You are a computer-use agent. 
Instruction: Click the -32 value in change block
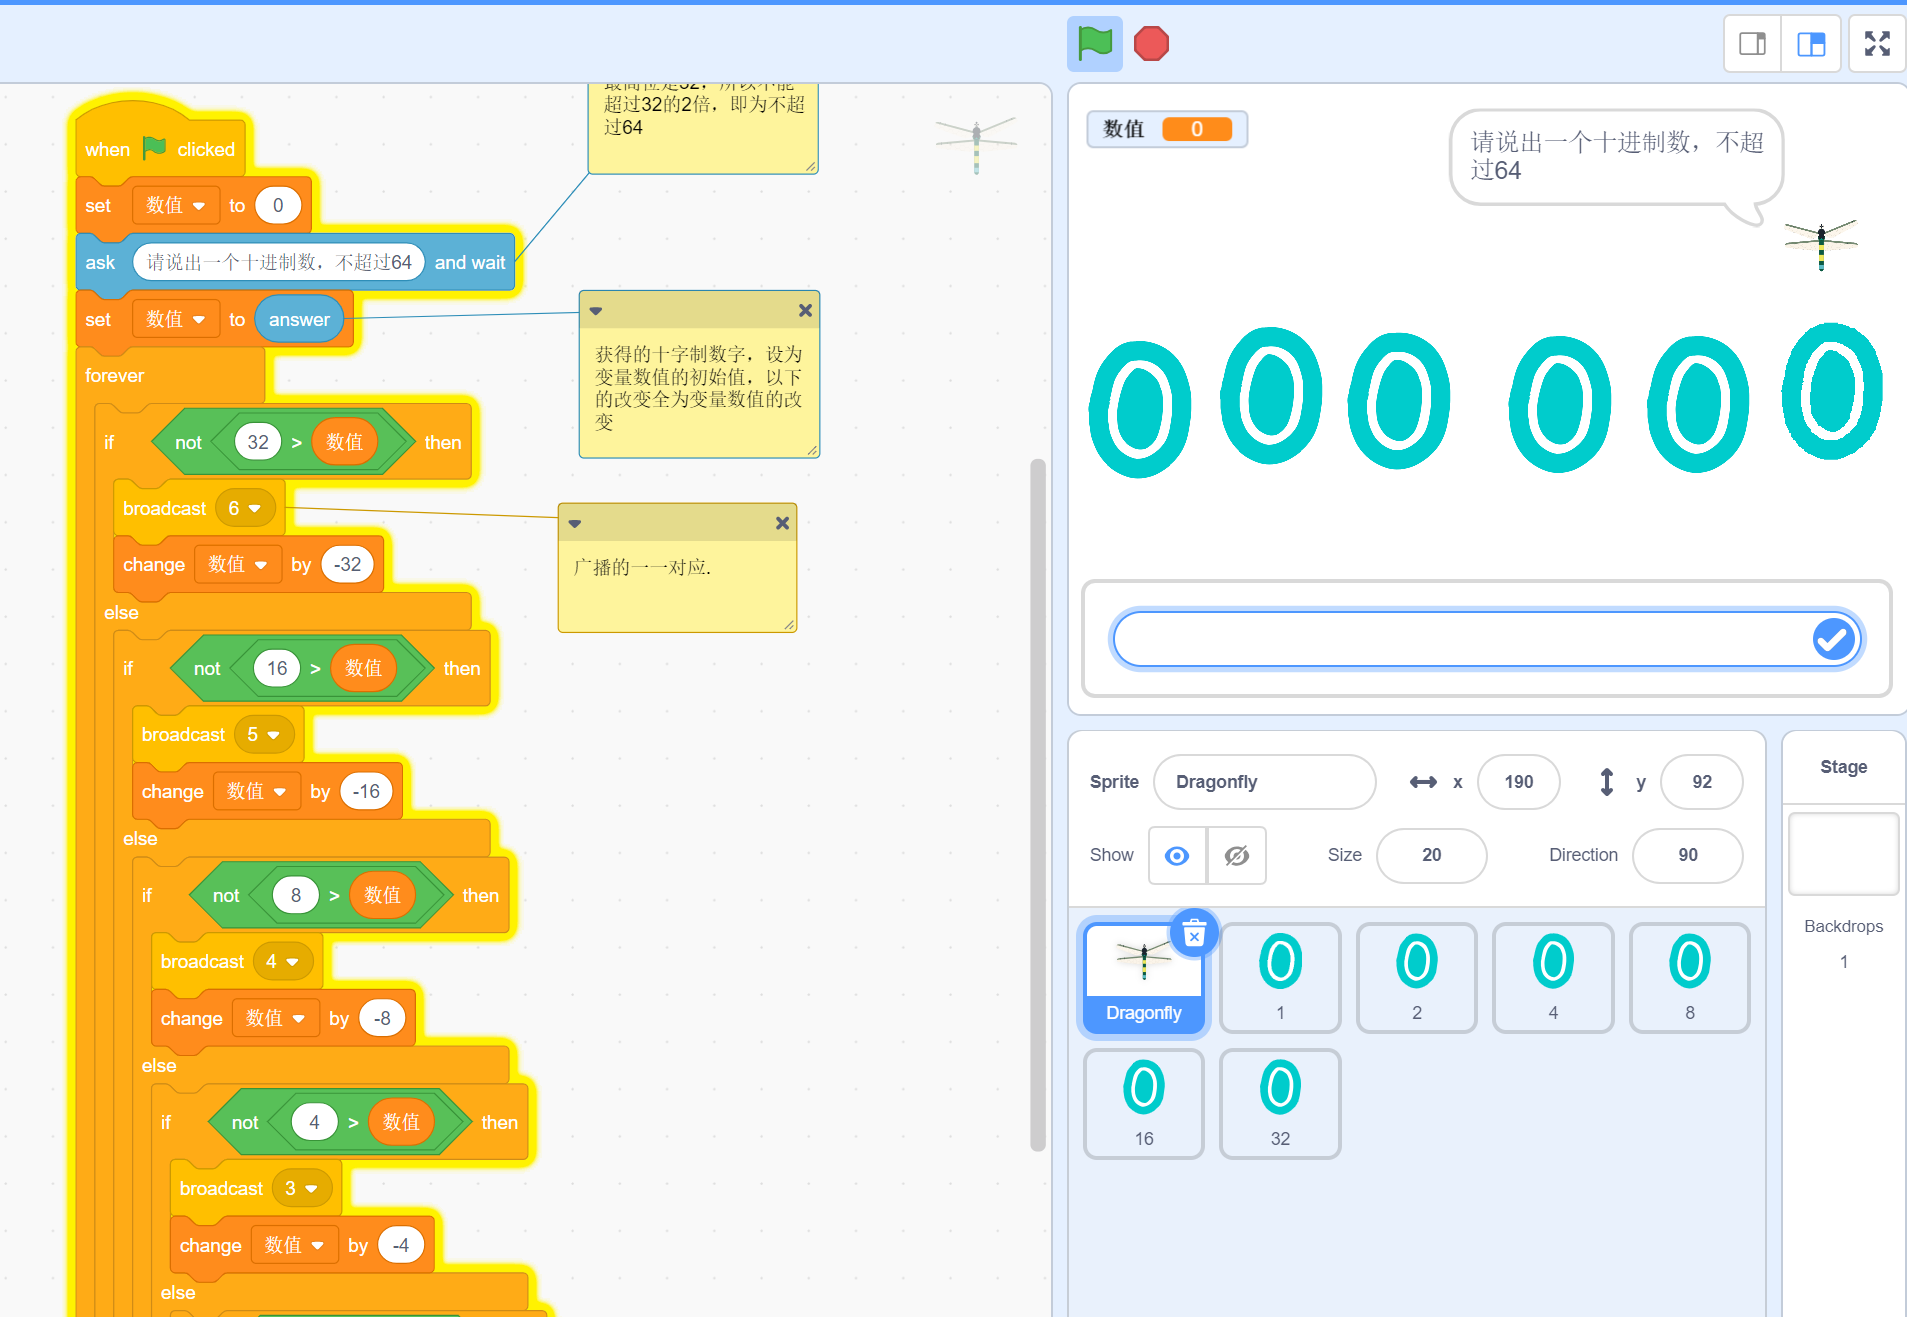[x=347, y=564]
